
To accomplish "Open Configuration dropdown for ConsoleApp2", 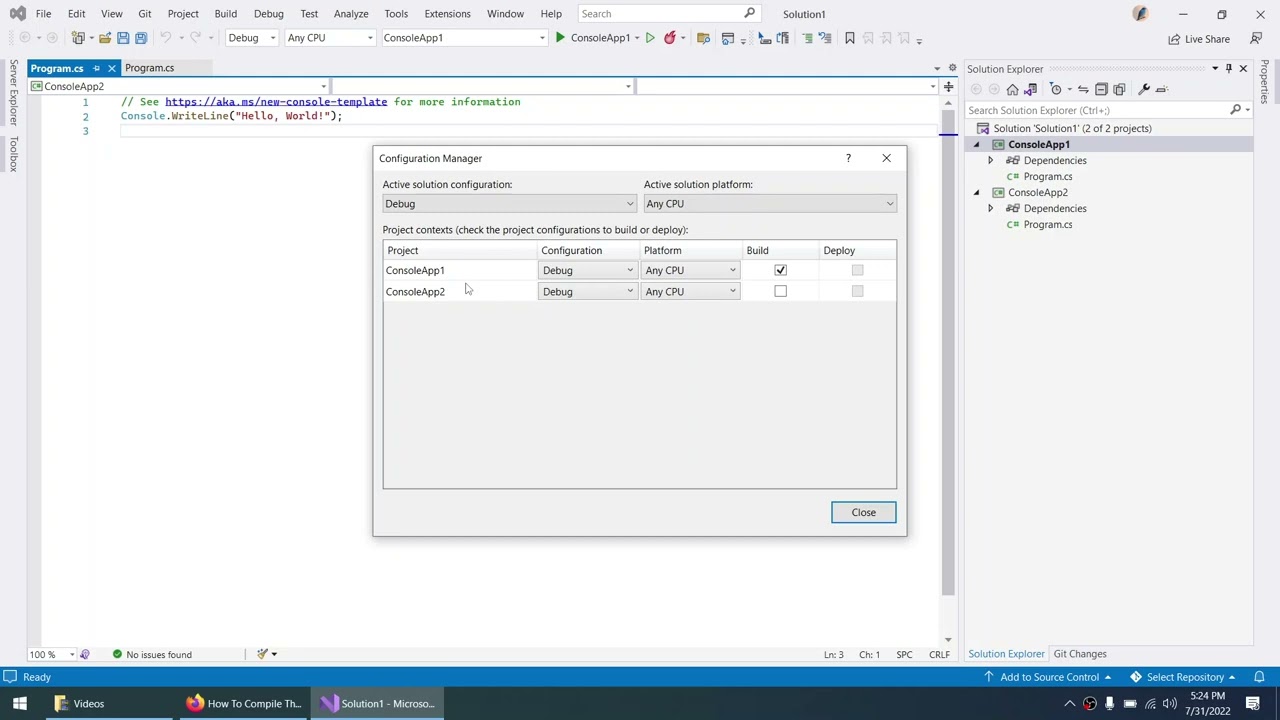I will tap(588, 291).
